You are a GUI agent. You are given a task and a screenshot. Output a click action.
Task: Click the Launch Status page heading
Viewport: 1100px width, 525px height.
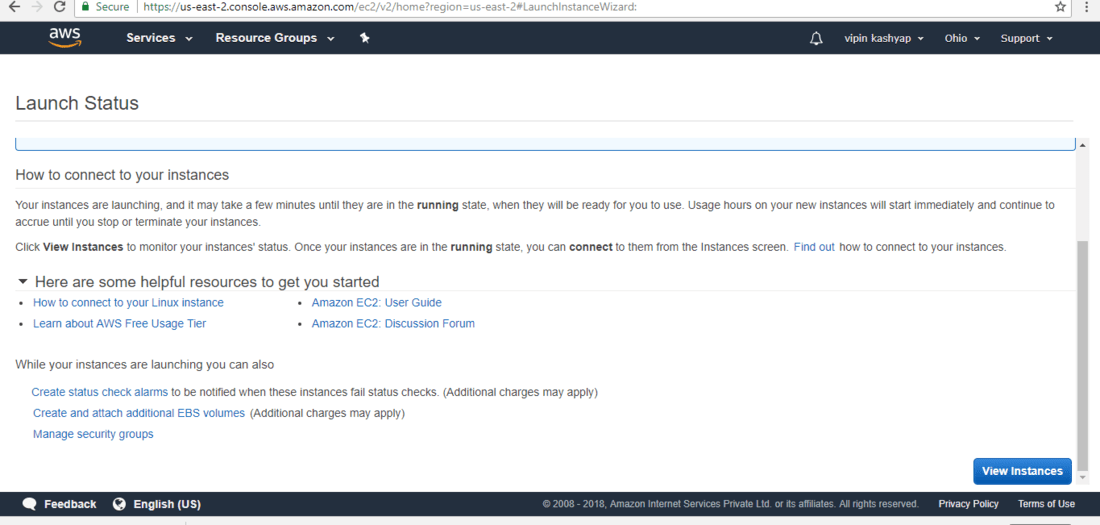[77, 103]
